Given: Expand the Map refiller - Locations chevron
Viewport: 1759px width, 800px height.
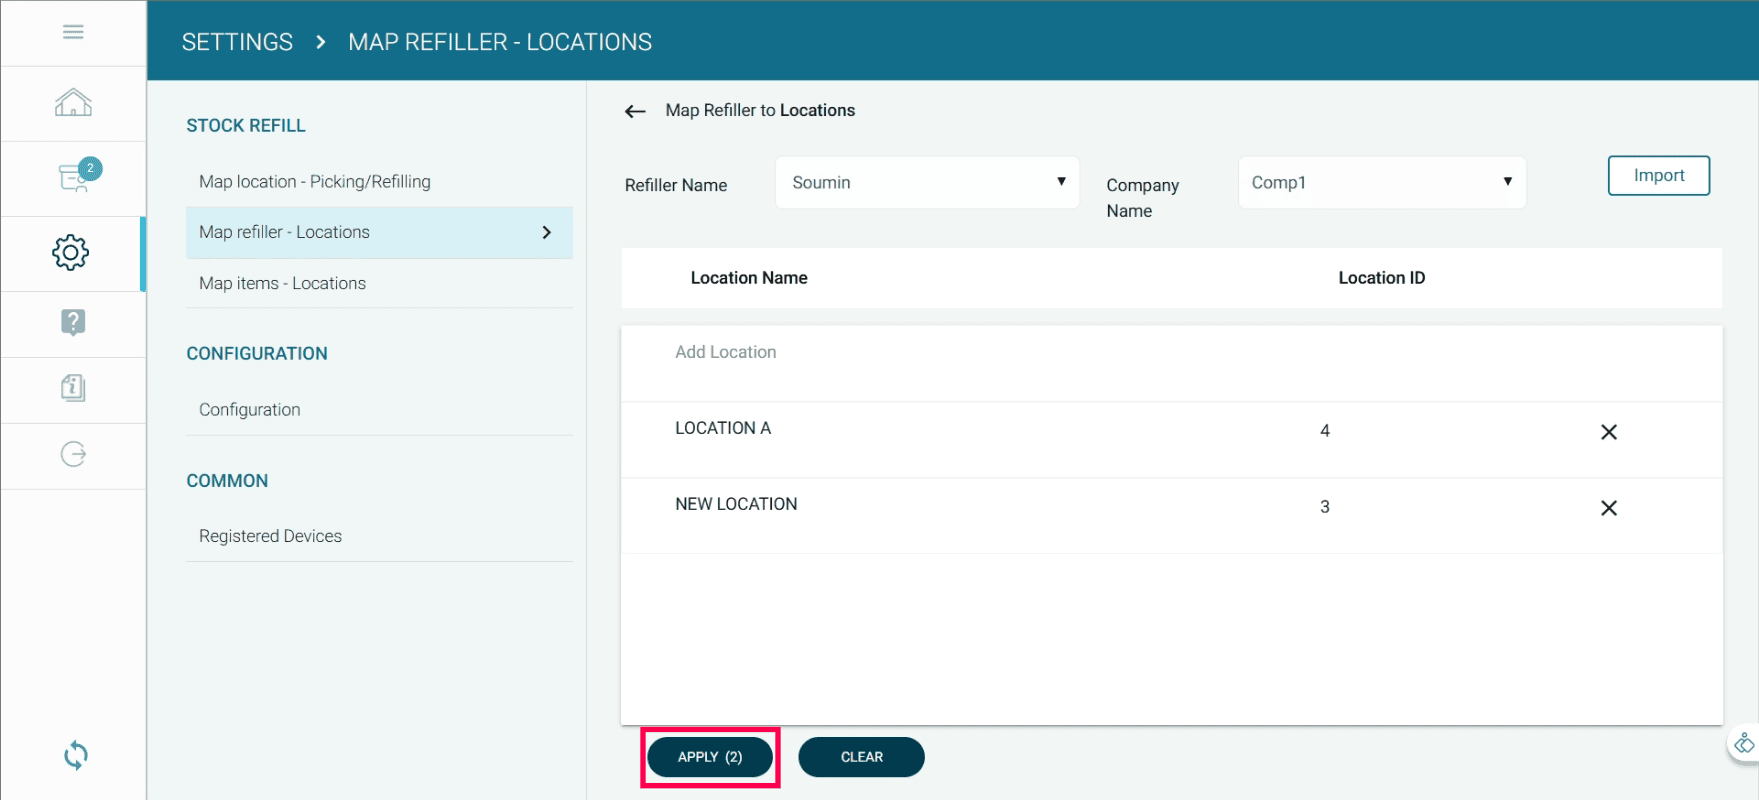Looking at the screenshot, I should [546, 233].
